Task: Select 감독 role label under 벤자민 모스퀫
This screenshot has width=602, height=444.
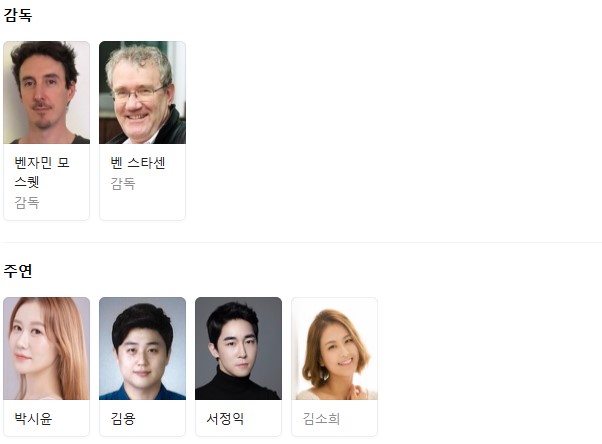Action: pyautogui.click(x=27, y=202)
